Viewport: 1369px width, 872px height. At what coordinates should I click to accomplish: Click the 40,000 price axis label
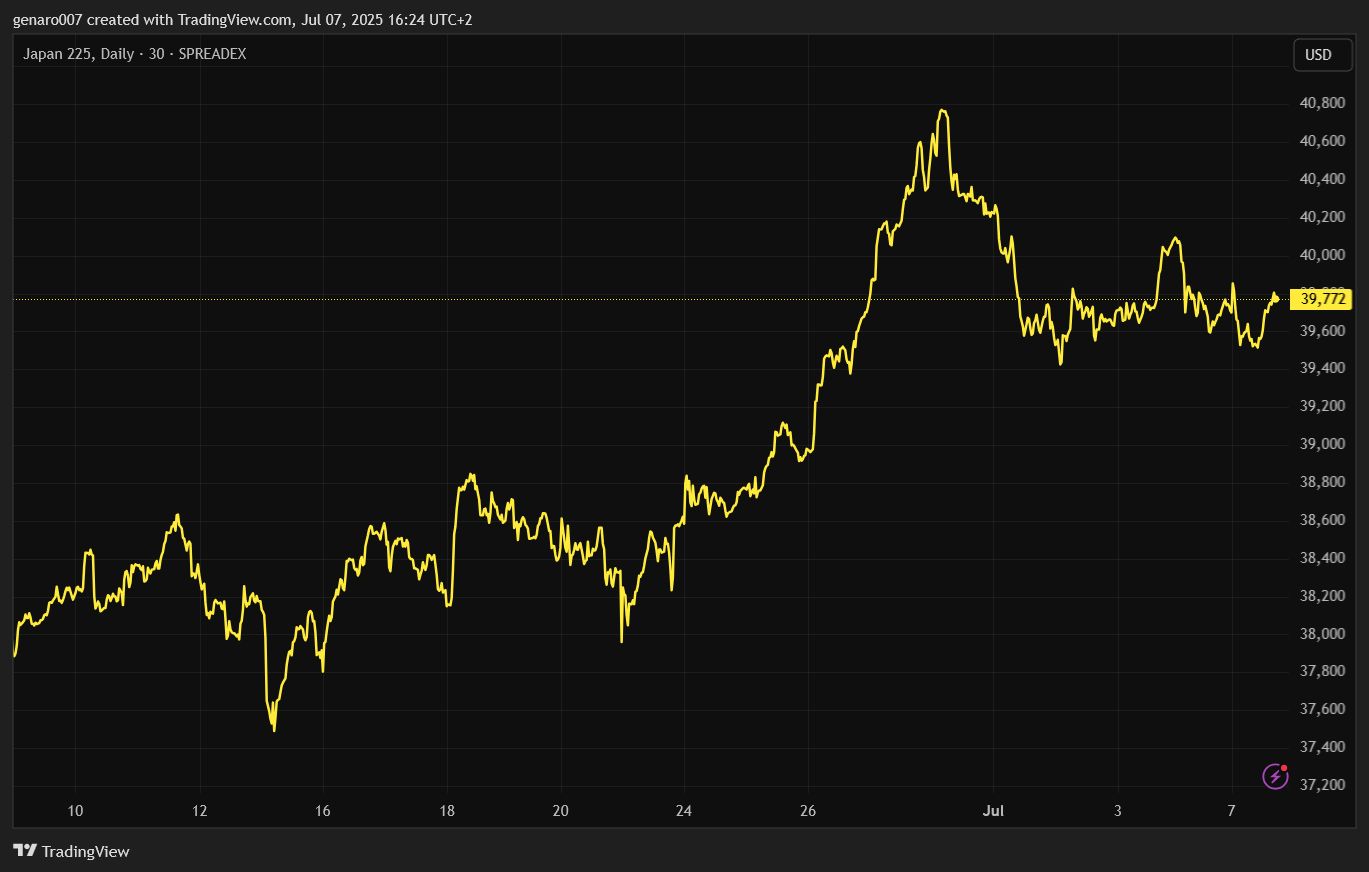point(1321,255)
